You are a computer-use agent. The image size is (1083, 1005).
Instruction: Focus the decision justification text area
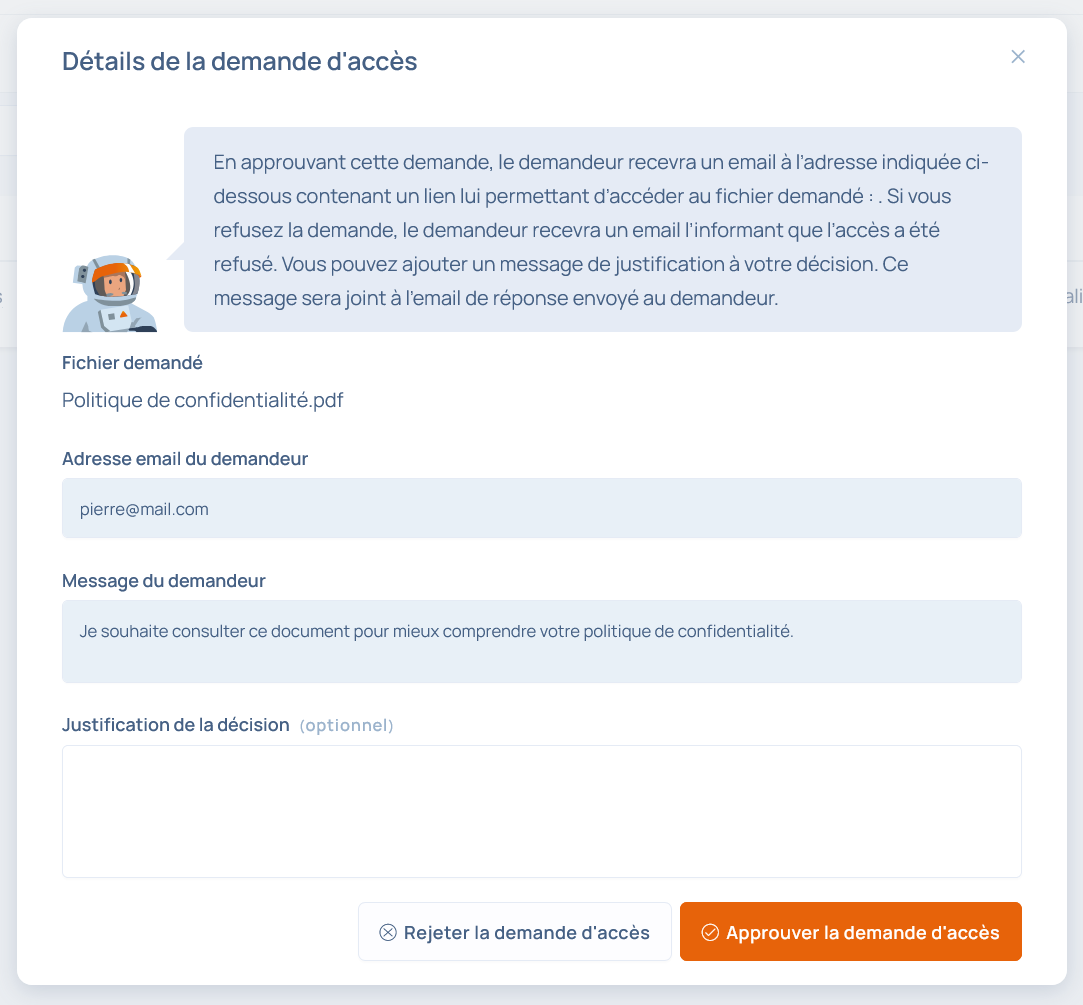(541, 811)
